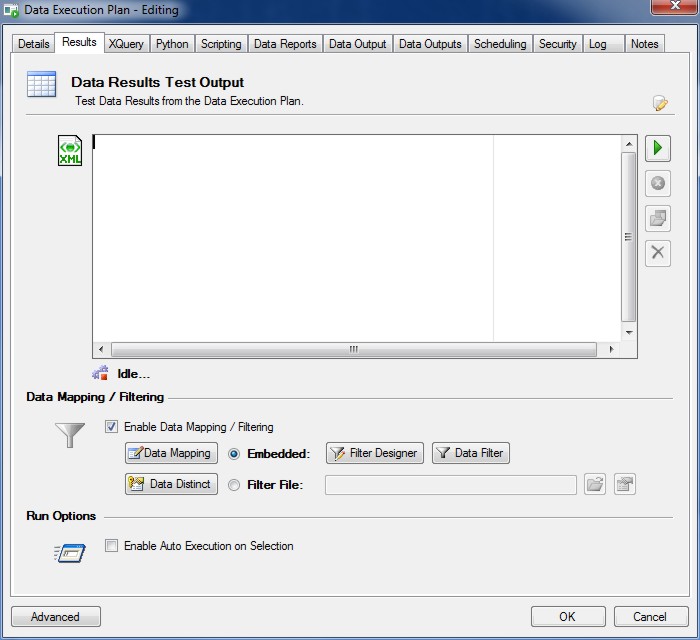Select the Filter File radio button
The width and height of the screenshot is (700, 640).
pos(234,485)
